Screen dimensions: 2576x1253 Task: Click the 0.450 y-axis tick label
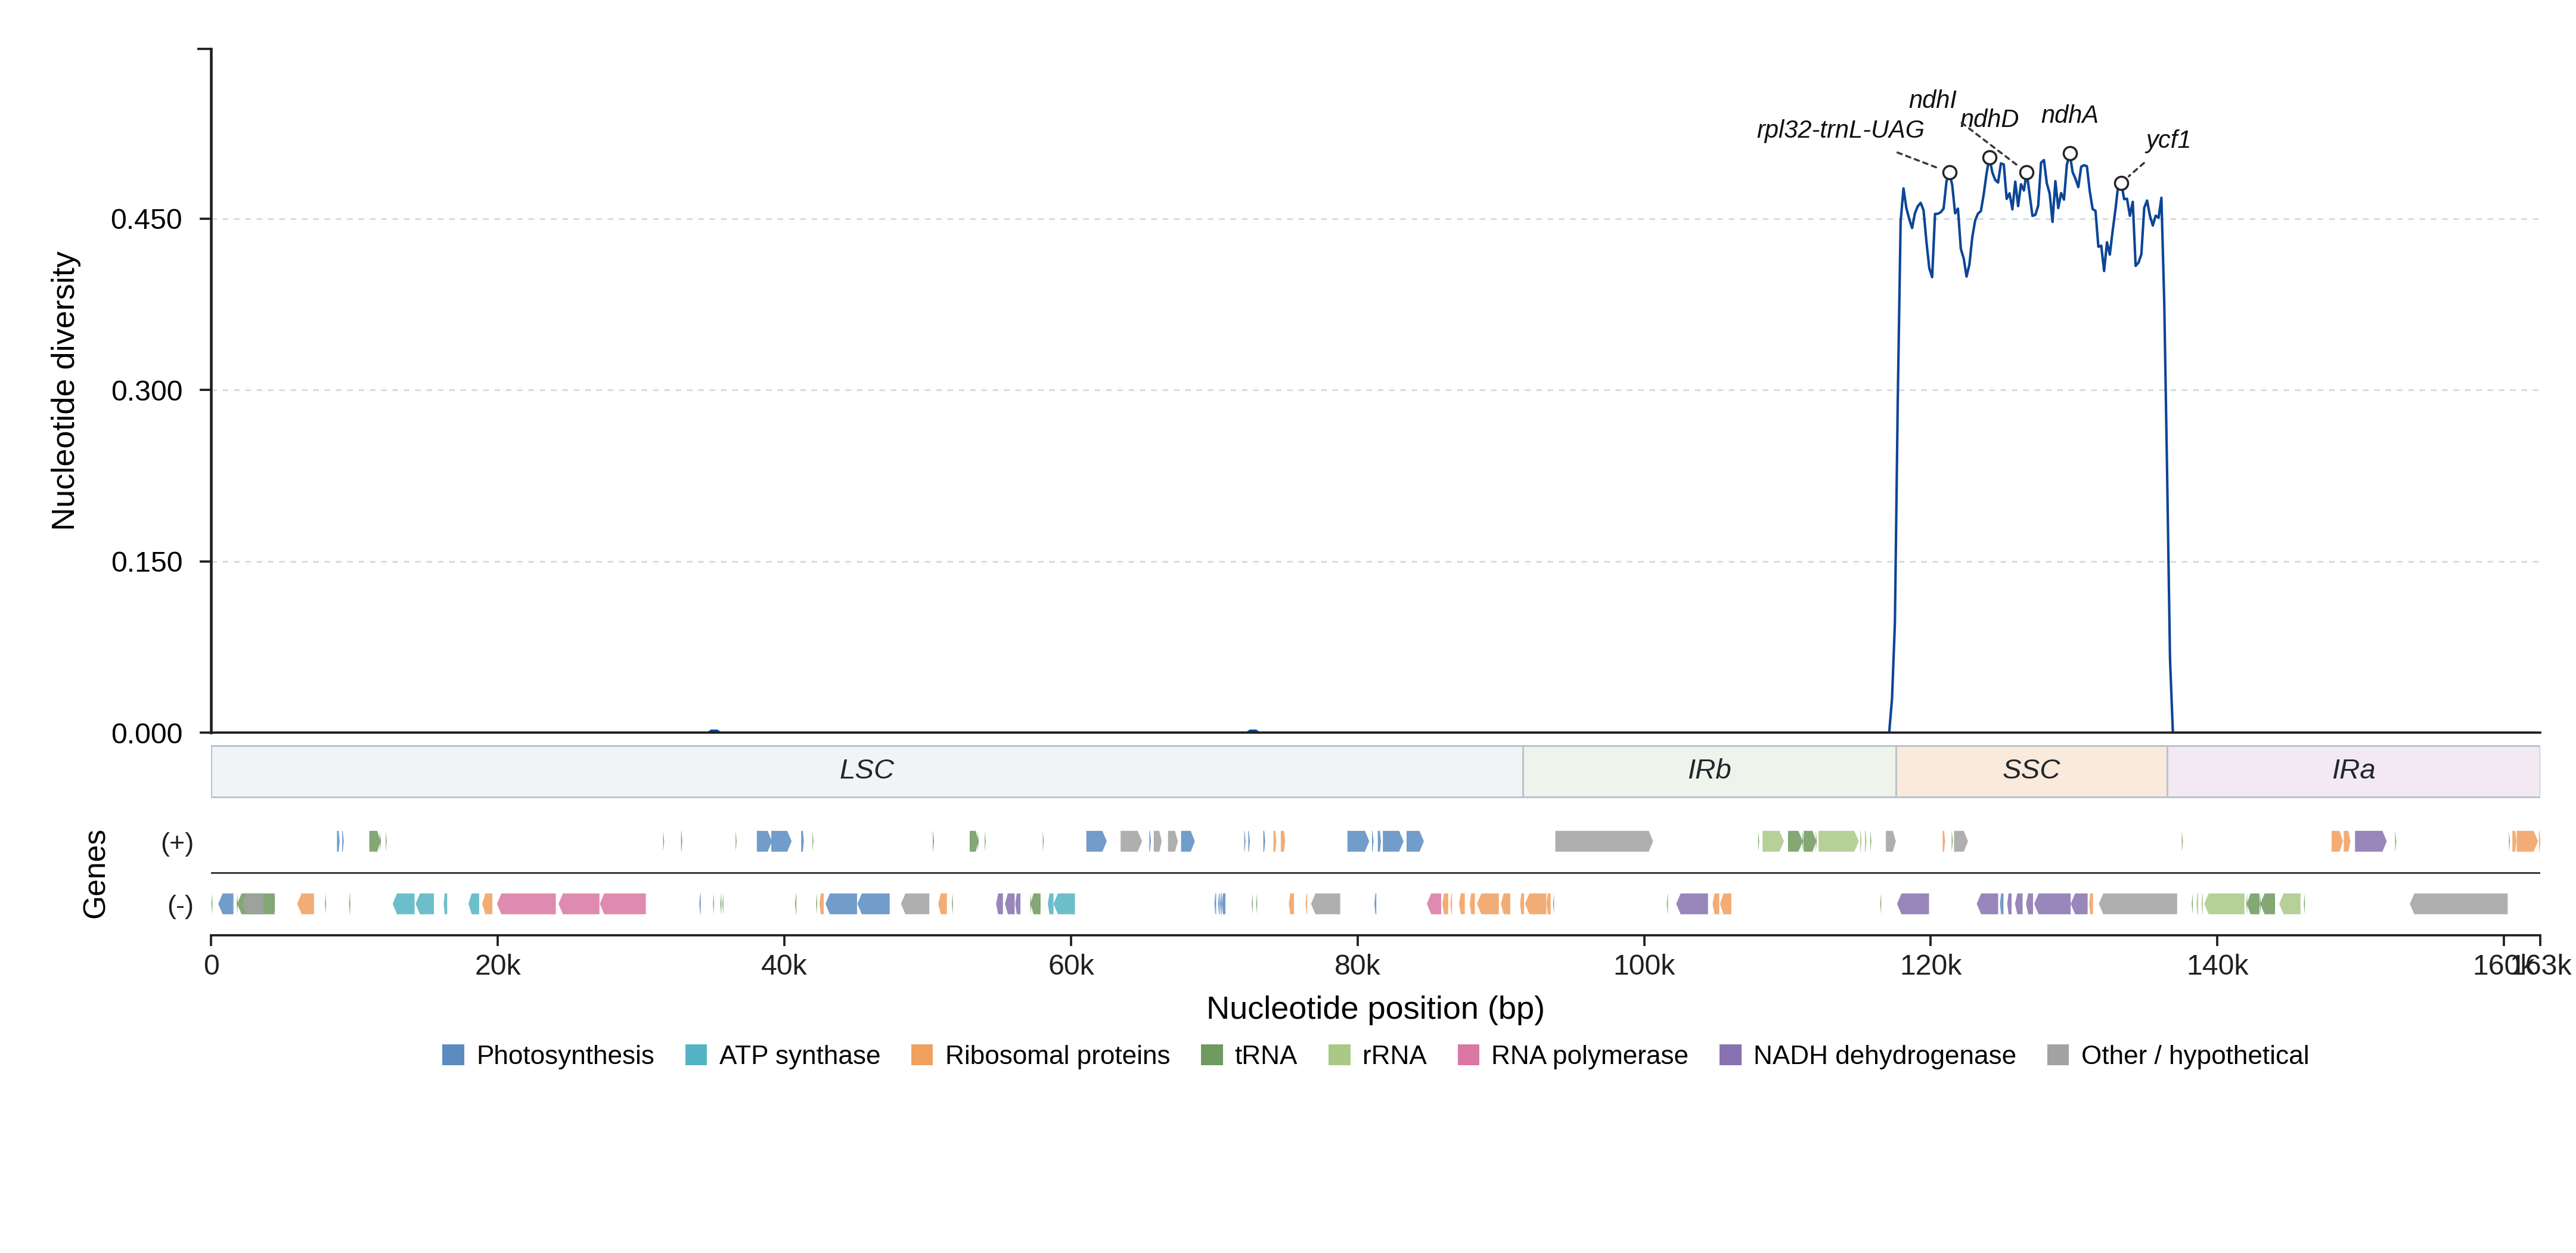[146, 220]
